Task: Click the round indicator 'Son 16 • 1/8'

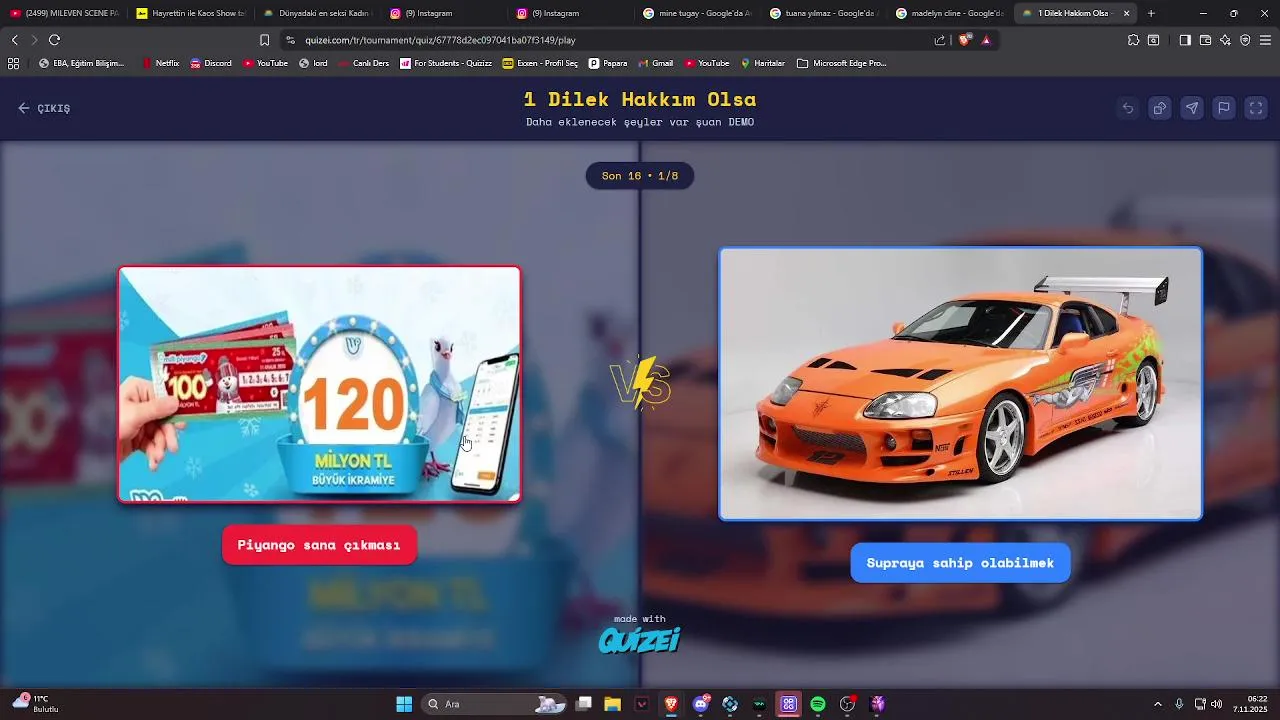Action: [x=640, y=176]
